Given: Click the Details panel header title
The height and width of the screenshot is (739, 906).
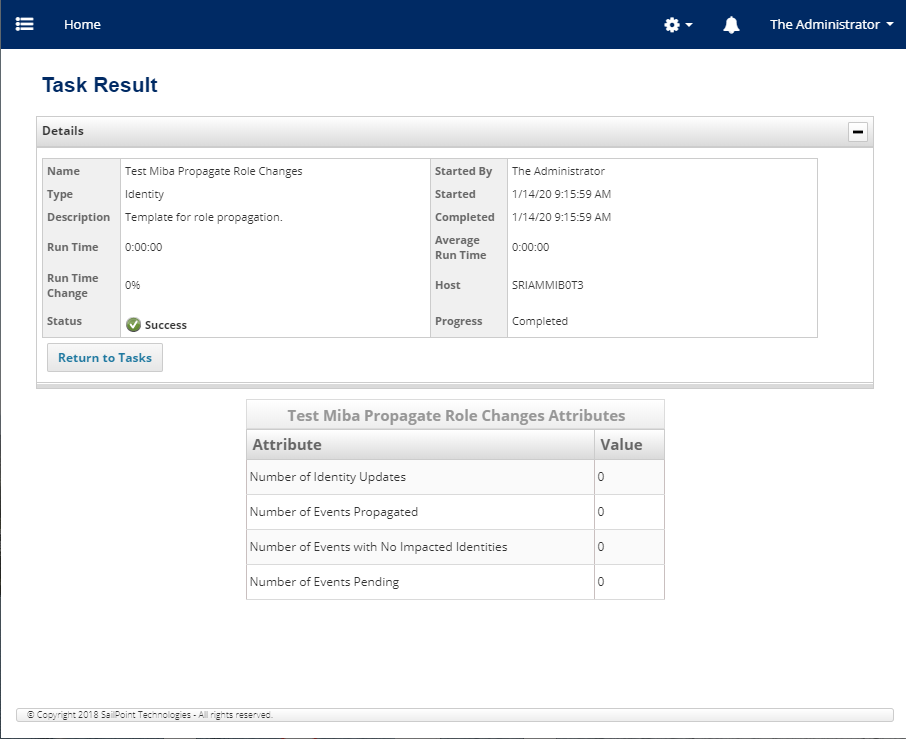Looking at the screenshot, I should [x=63, y=131].
